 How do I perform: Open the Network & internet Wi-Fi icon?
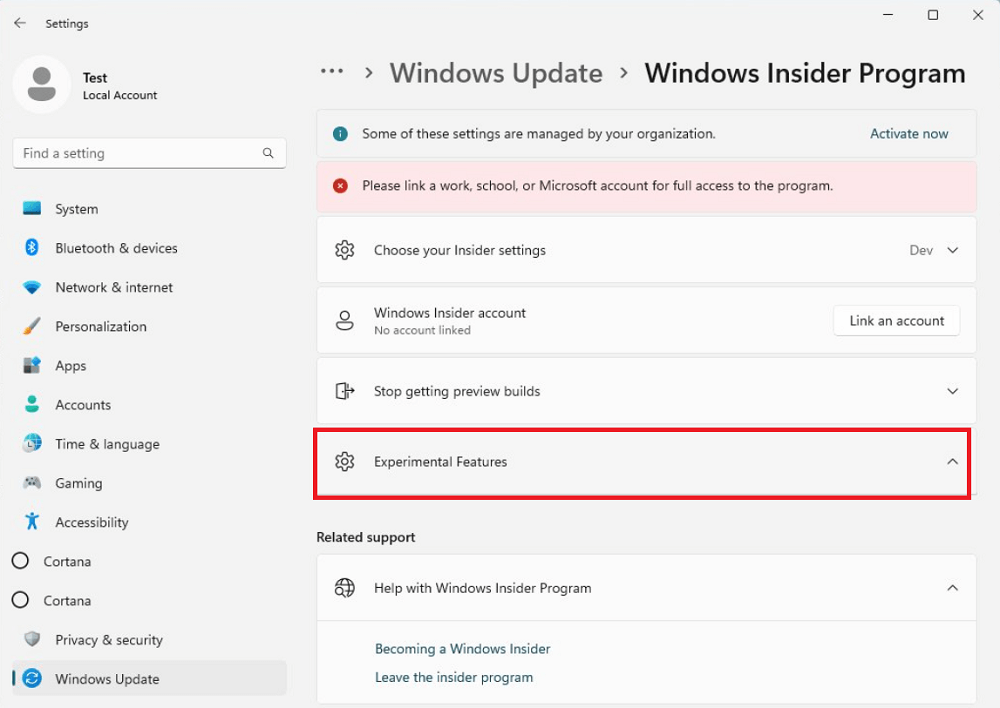[x=32, y=287]
